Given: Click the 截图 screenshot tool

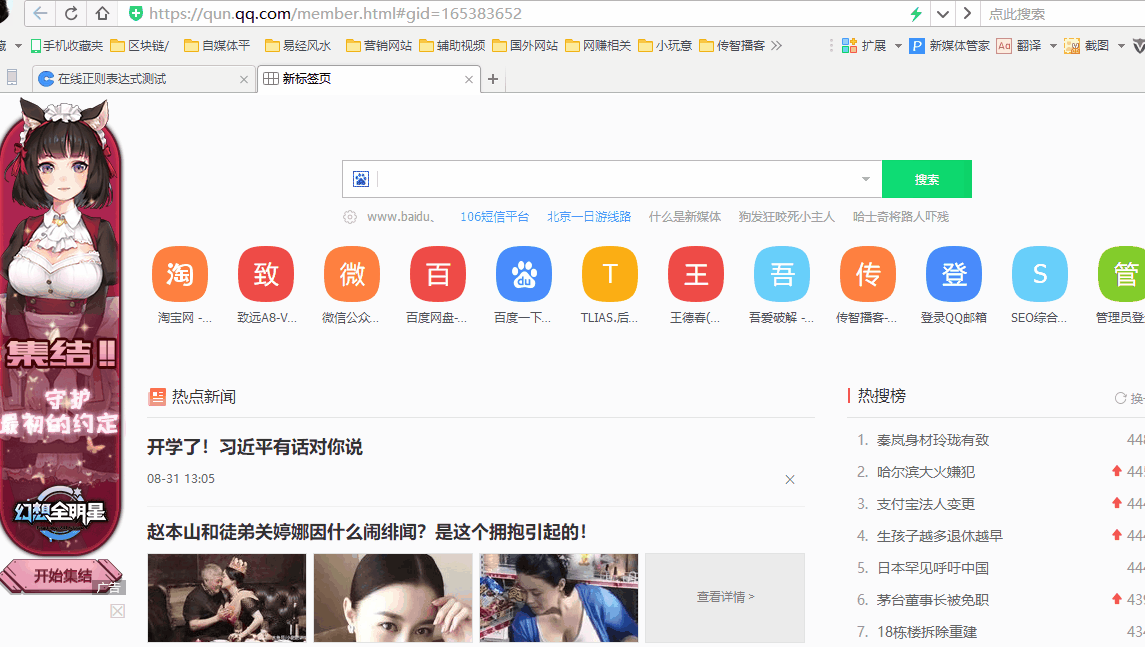Looking at the screenshot, I should point(1087,45).
